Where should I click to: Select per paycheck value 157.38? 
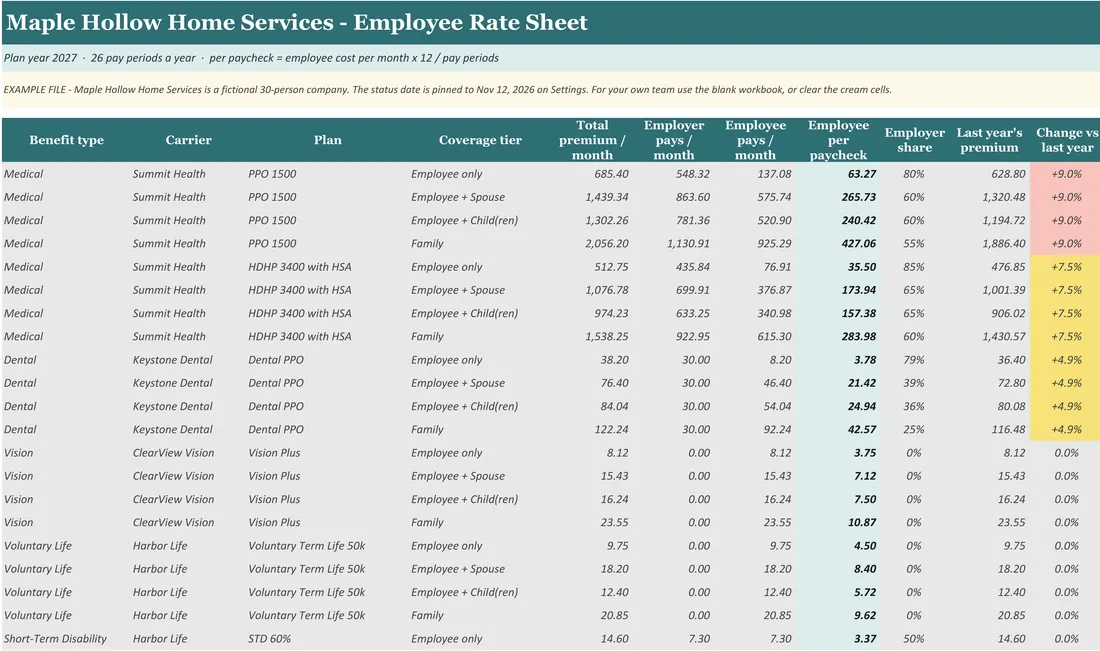tap(859, 313)
